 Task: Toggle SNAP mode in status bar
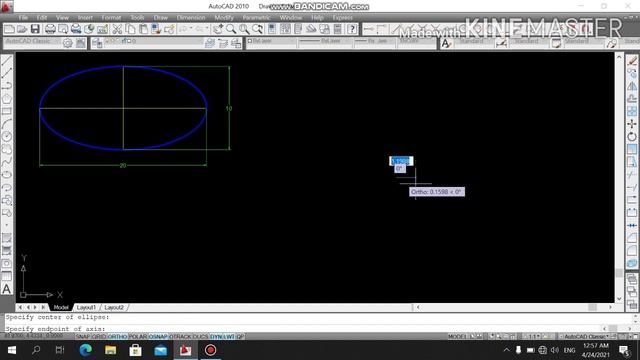83,337
